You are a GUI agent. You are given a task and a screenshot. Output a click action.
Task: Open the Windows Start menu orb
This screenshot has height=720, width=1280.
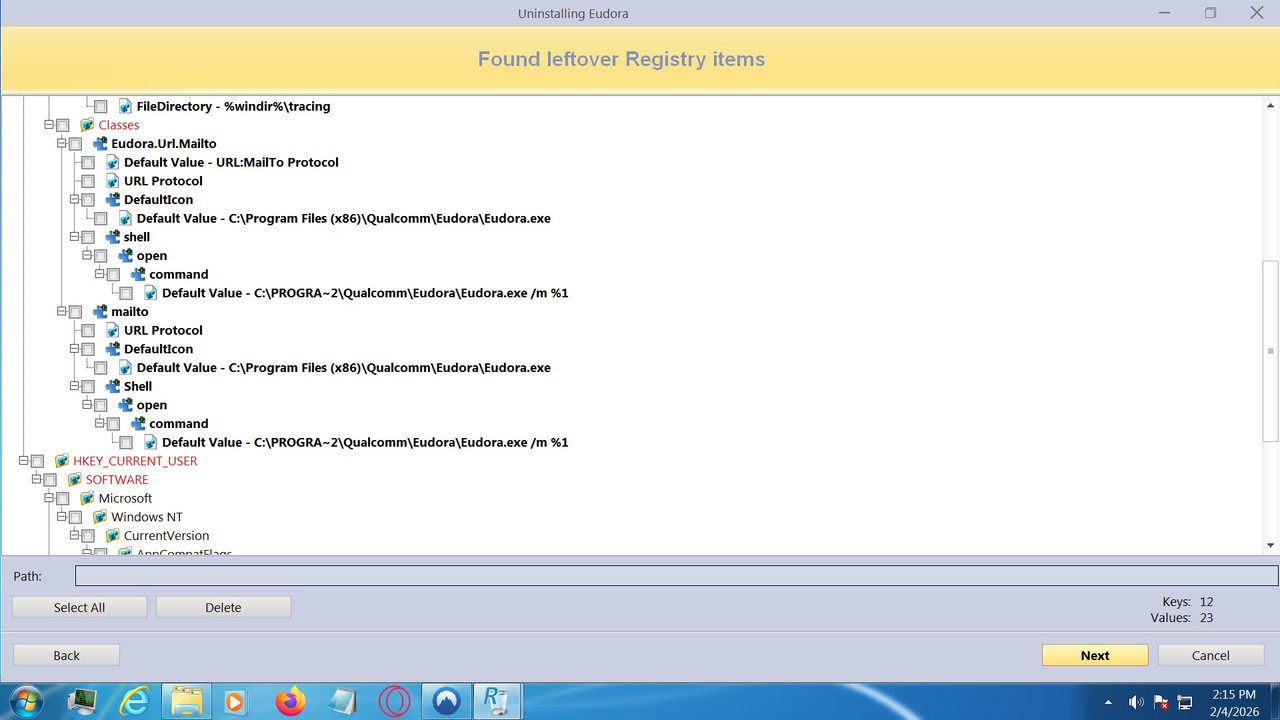(26, 701)
